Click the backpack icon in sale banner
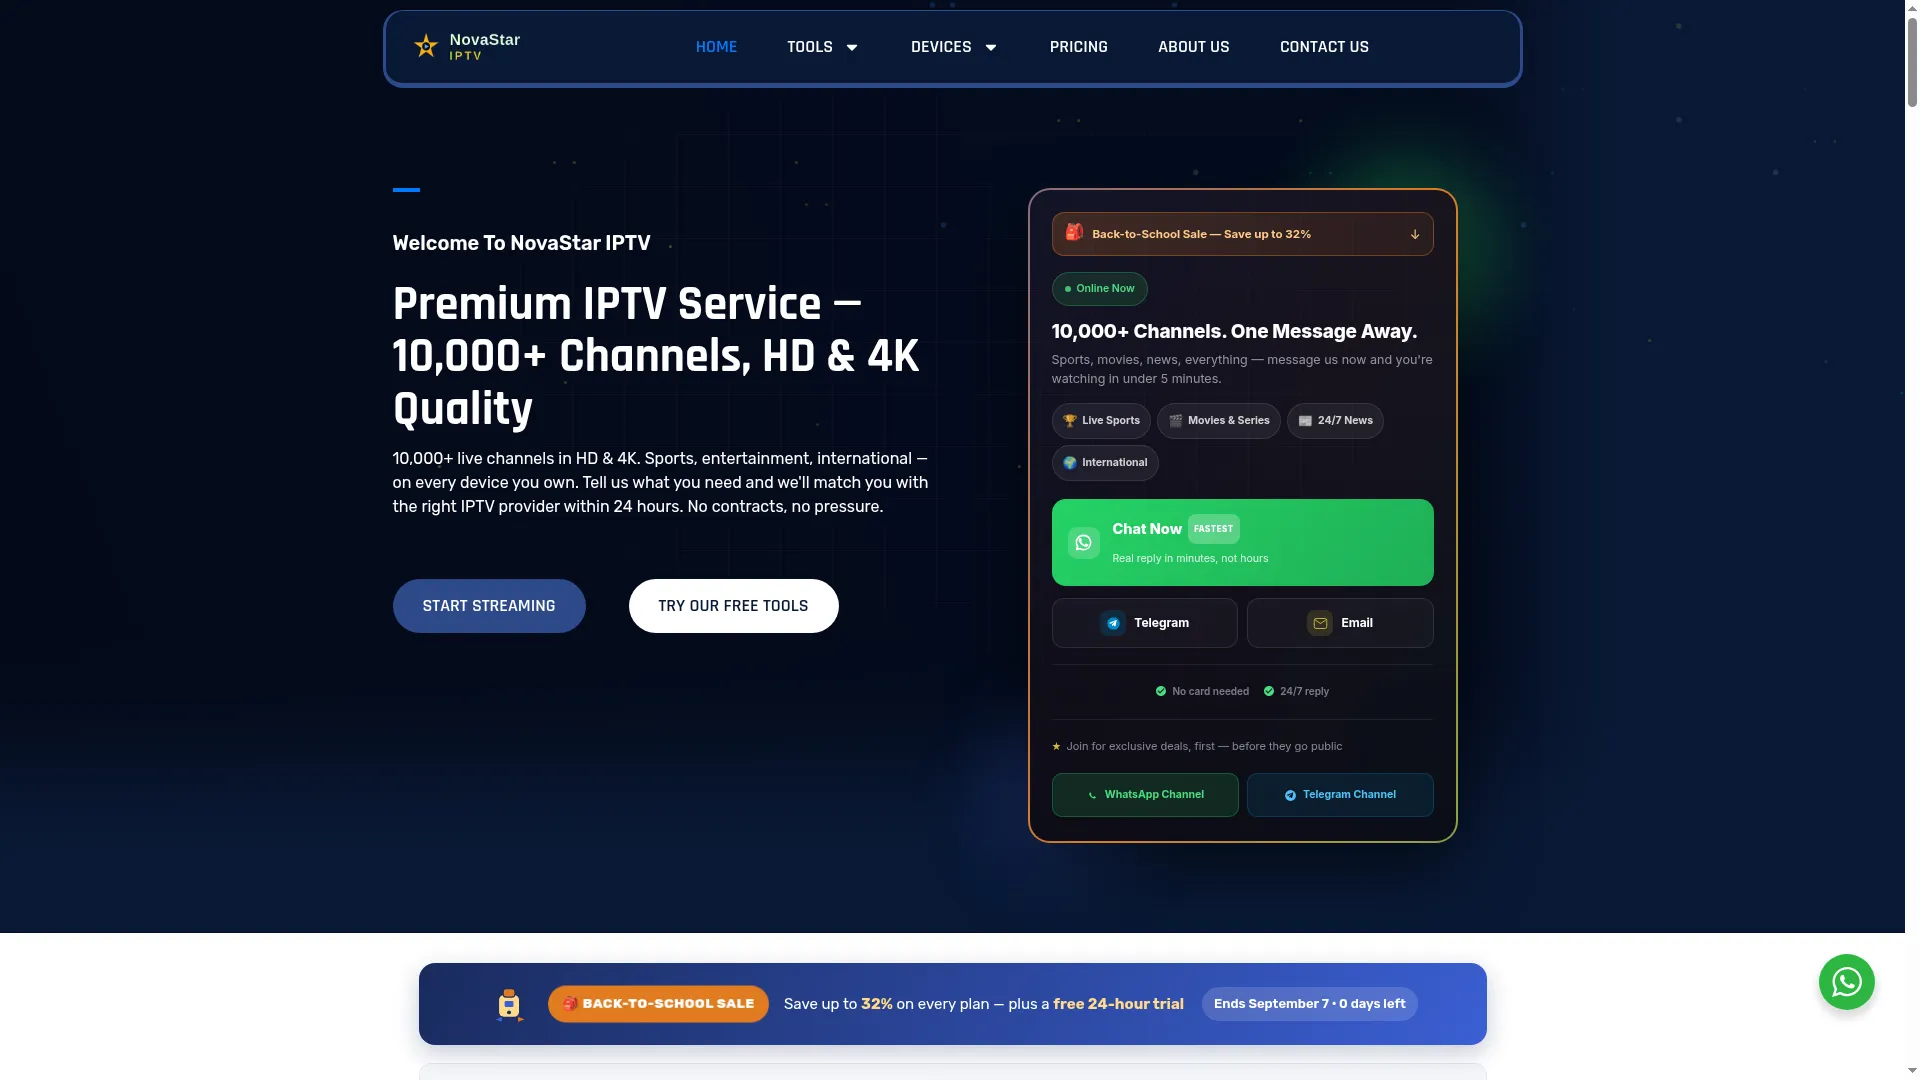 pos(1074,233)
